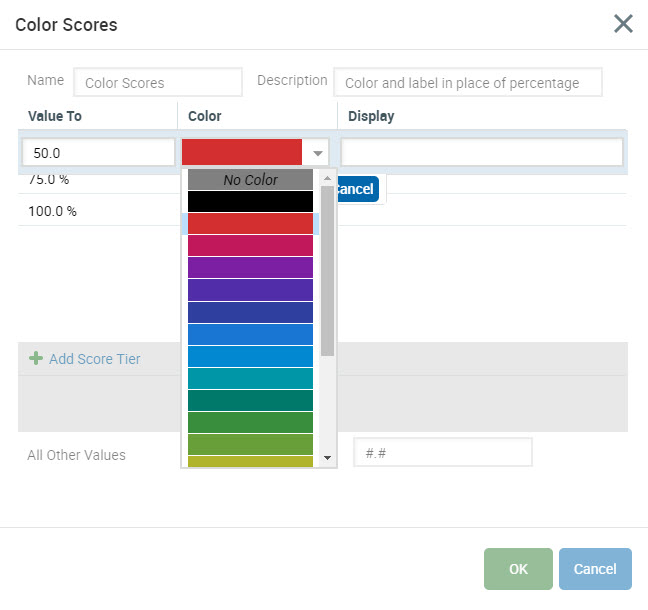
Task: Click the color list scrollbar thumb
Action: click(x=327, y=270)
